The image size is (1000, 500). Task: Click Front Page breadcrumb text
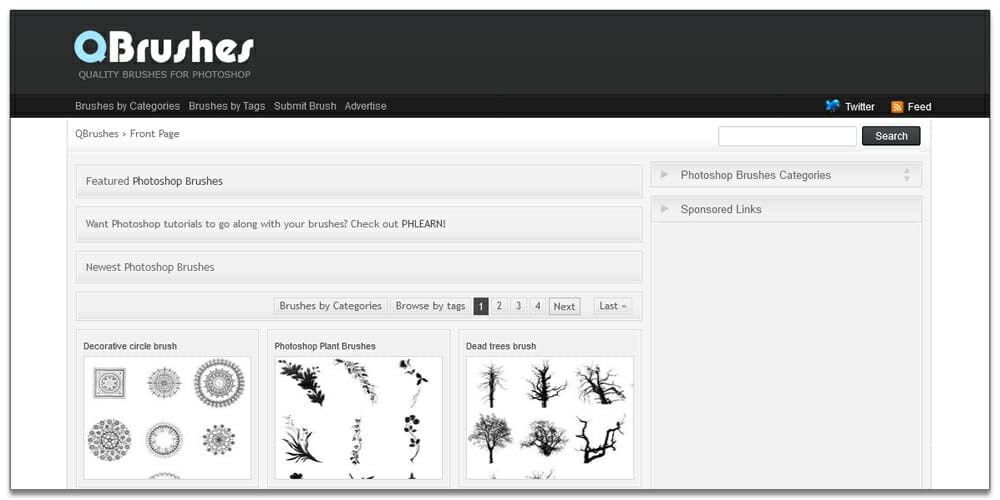155,134
